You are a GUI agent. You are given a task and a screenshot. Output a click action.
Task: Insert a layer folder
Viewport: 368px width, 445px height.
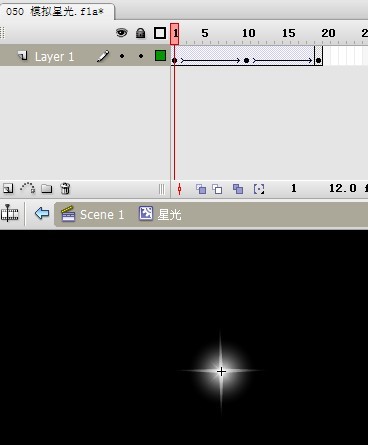(47, 189)
